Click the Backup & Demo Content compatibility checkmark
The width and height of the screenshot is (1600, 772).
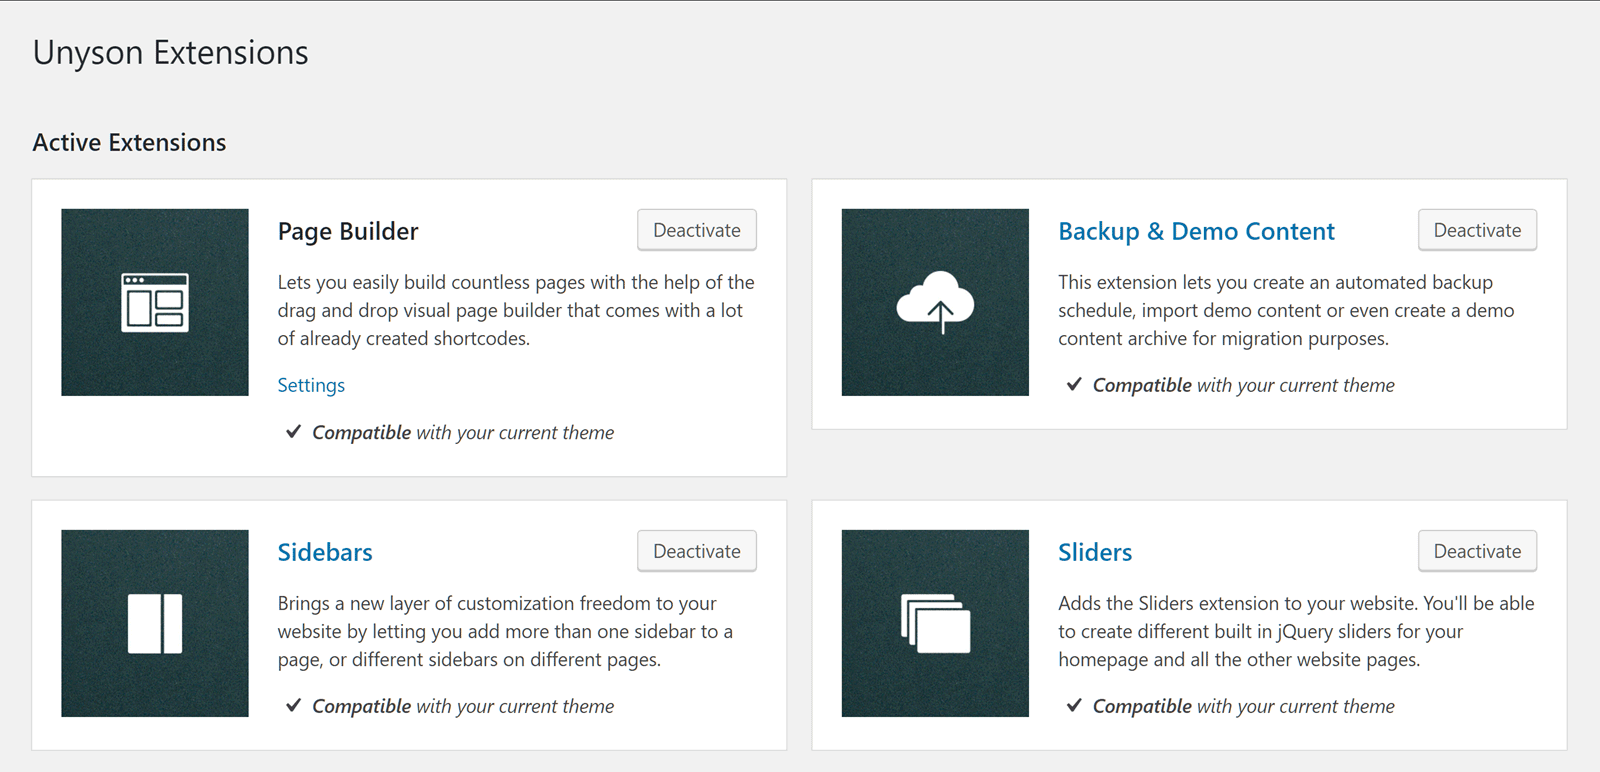coord(1074,385)
